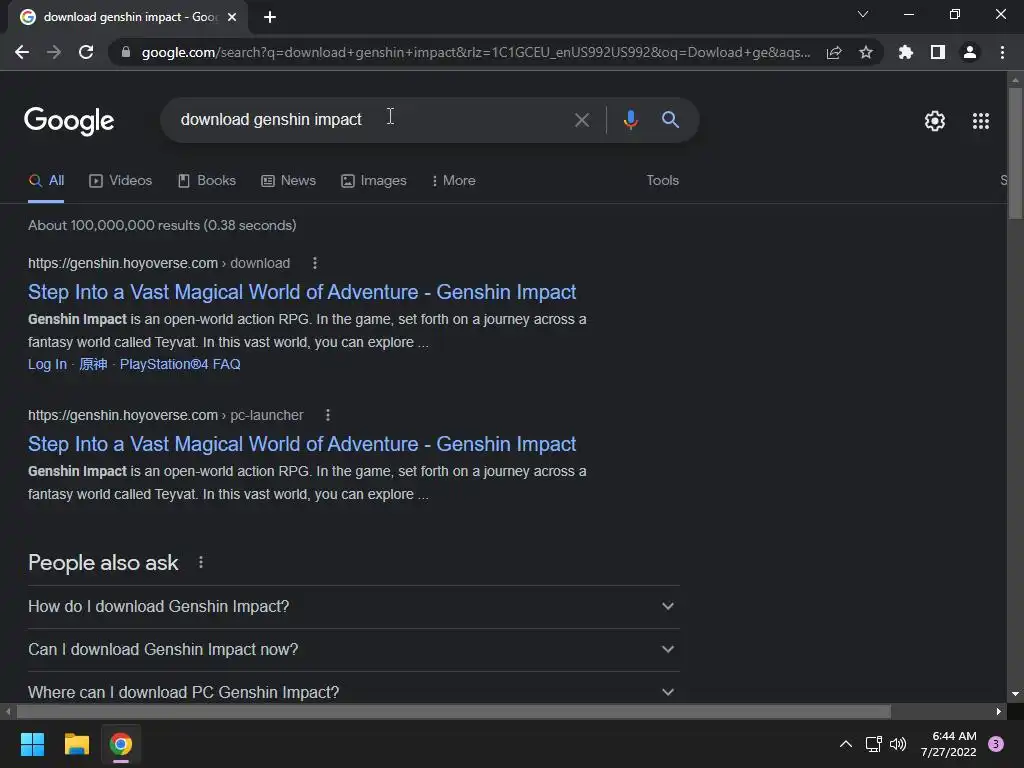Viewport: 1024px width, 768px height.
Task: Open the People also ask options menu
Action: [x=200, y=562]
